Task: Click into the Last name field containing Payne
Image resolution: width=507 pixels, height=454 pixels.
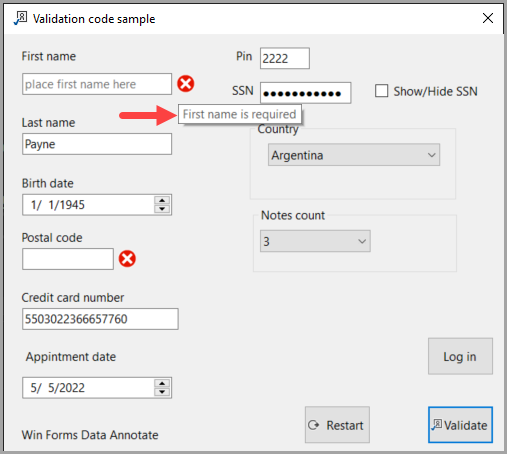Action: click(x=97, y=144)
